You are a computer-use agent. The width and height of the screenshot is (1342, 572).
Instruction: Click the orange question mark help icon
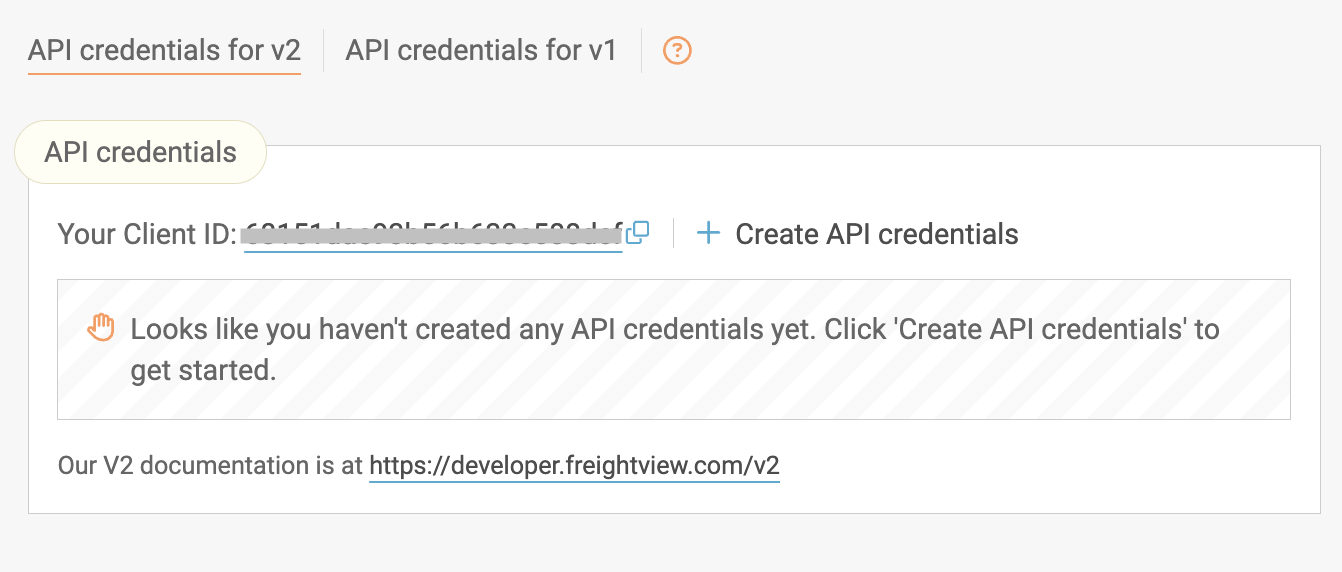click(678, 50)
